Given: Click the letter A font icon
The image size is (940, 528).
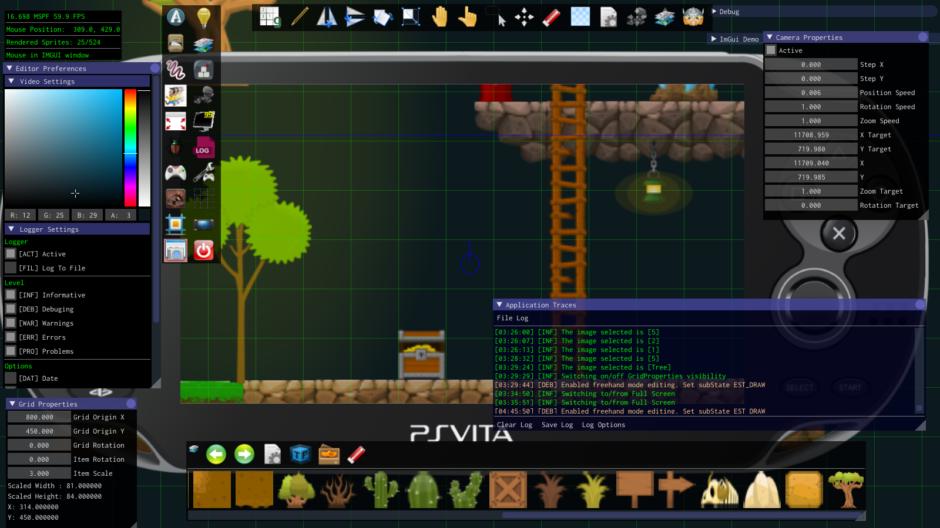Looking at the screenshot, I should point(176,17).
